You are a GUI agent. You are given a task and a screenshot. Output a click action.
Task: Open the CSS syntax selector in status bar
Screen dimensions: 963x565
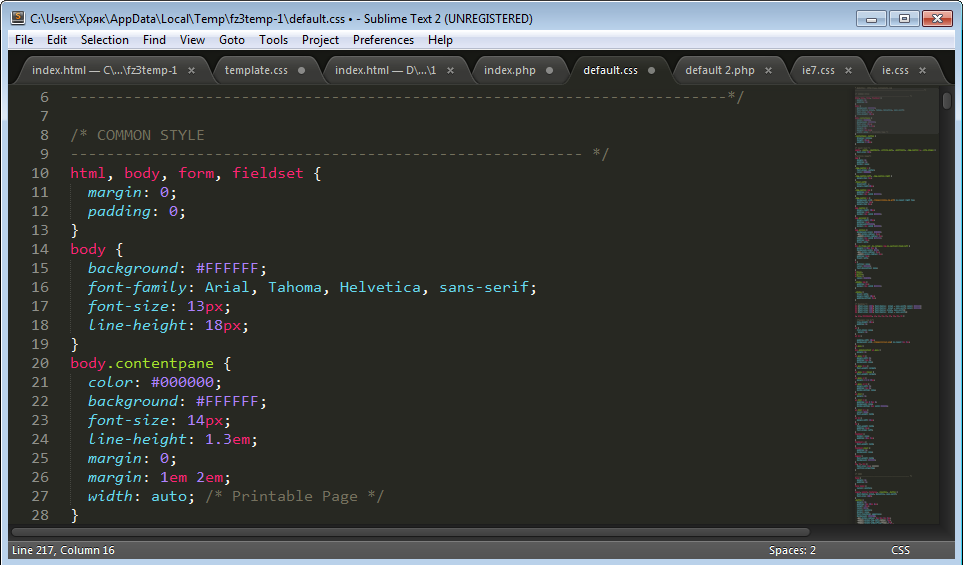[x=900, y=550]
